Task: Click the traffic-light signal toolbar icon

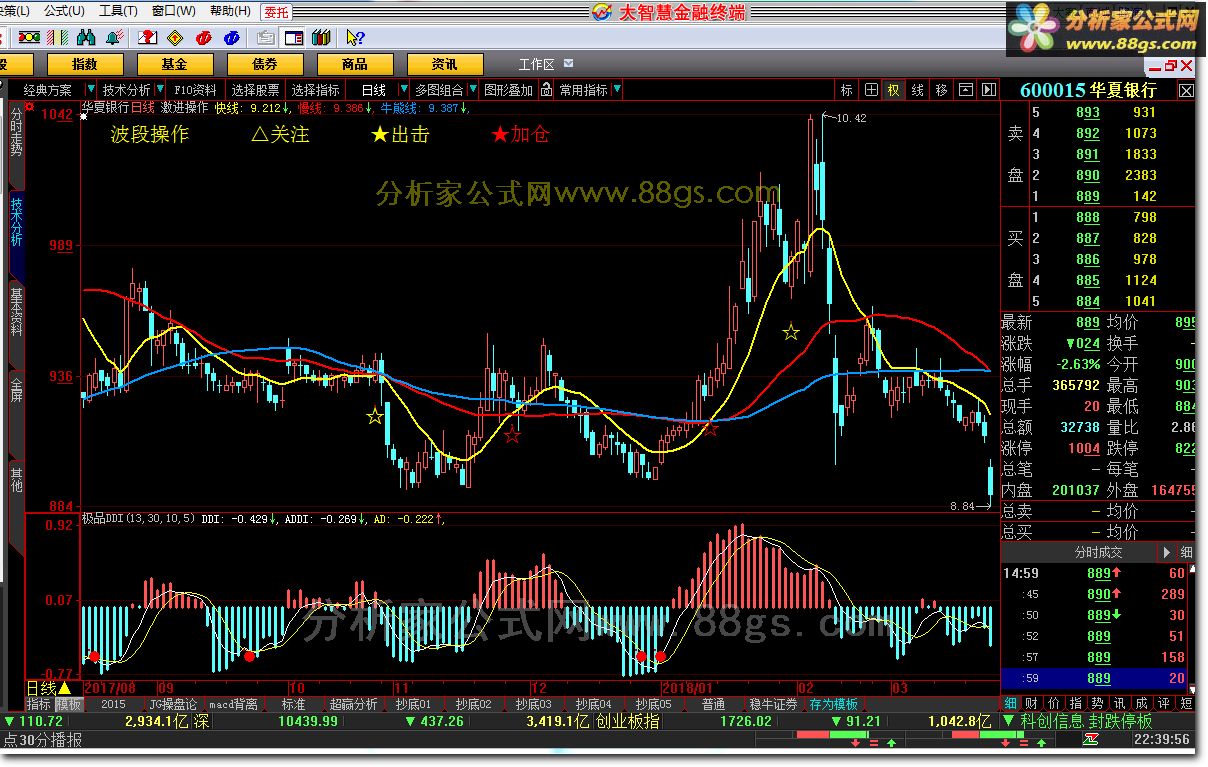Action: click(29, 37)
